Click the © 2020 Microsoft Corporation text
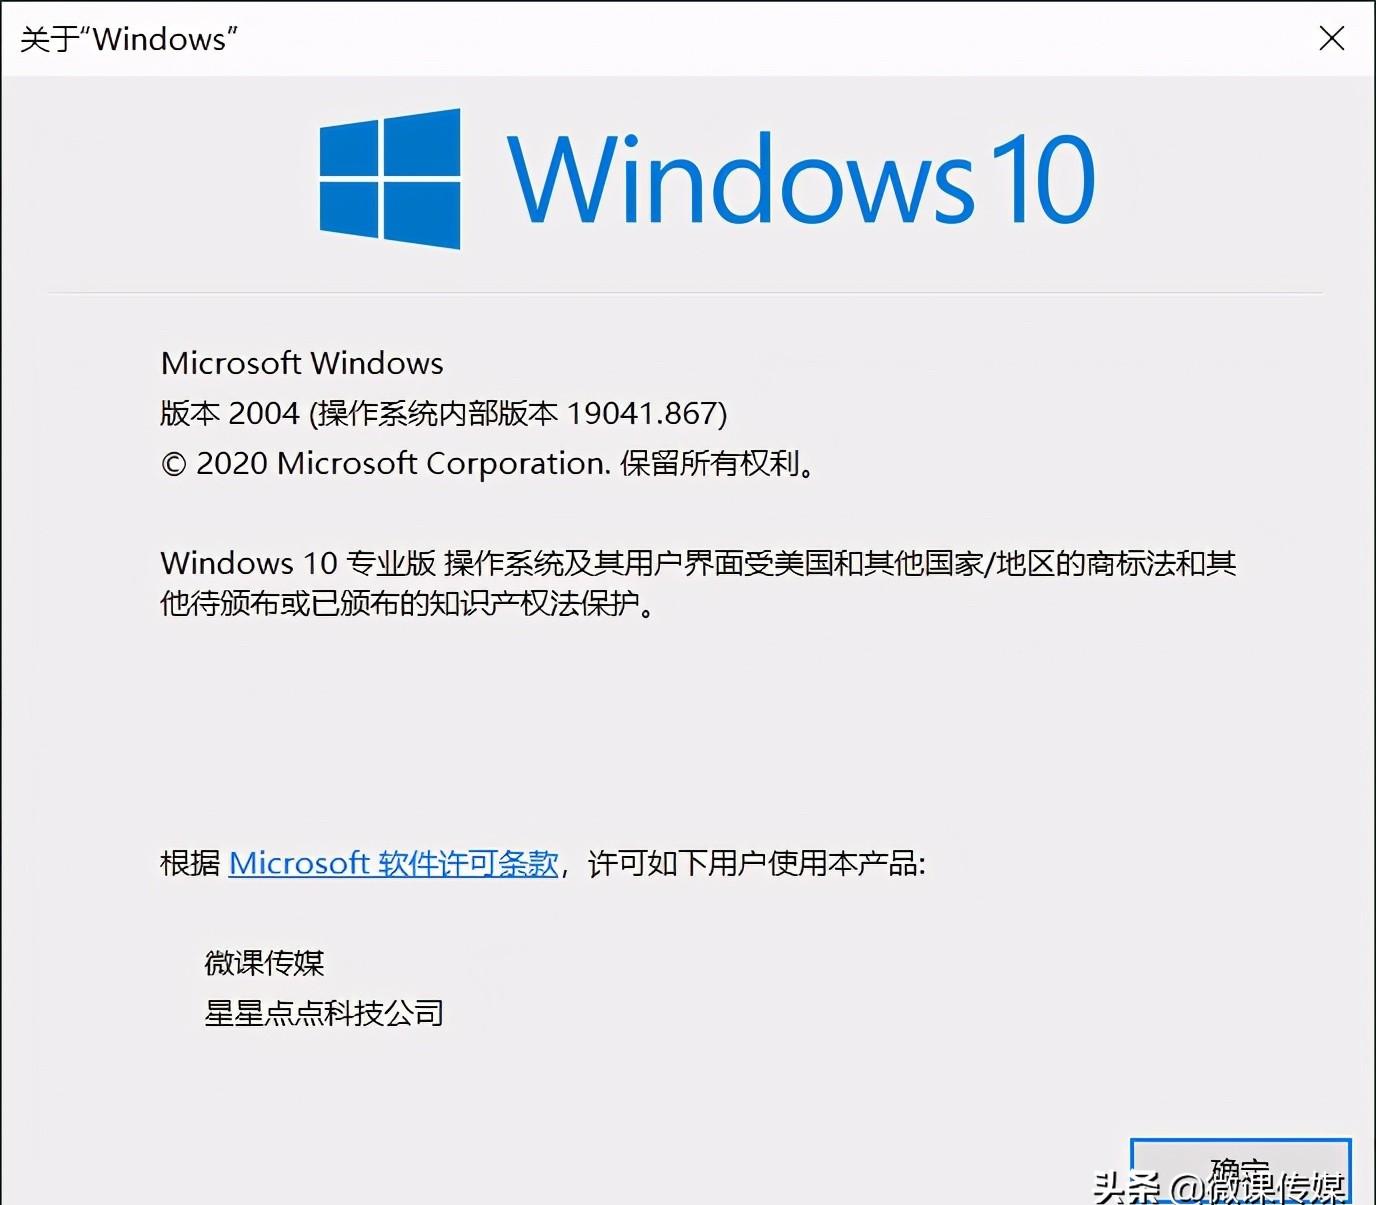 point(386,463)
